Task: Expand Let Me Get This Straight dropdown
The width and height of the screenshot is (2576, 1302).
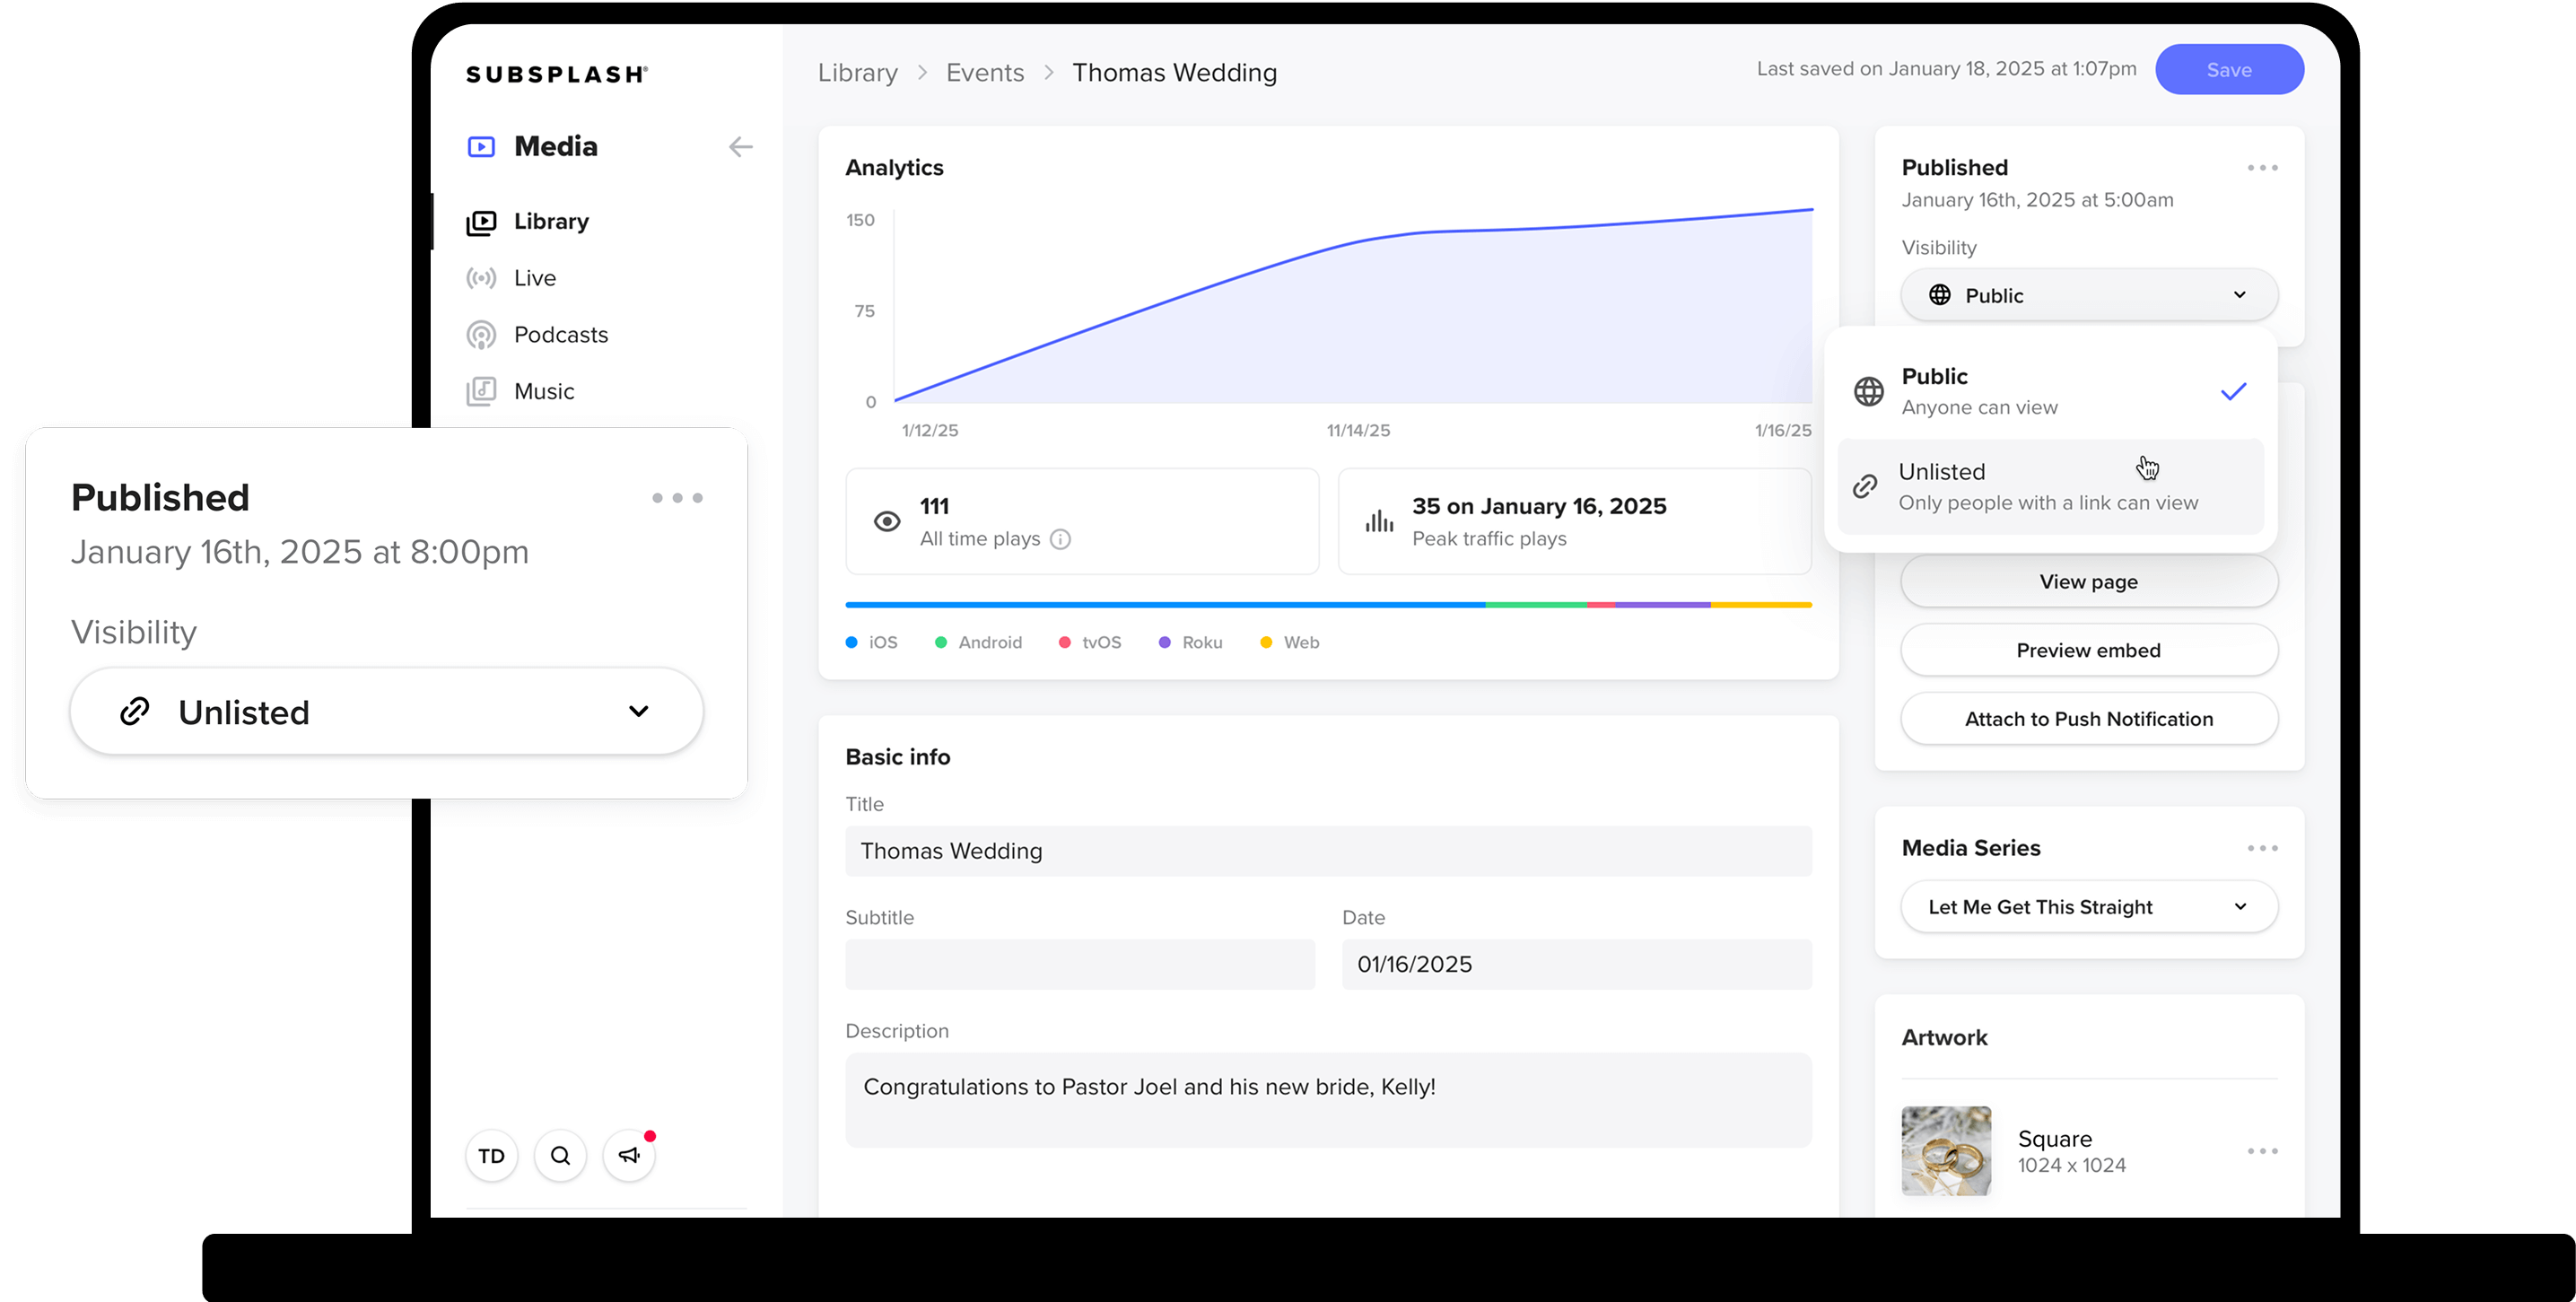Action: coord(2089,907)
